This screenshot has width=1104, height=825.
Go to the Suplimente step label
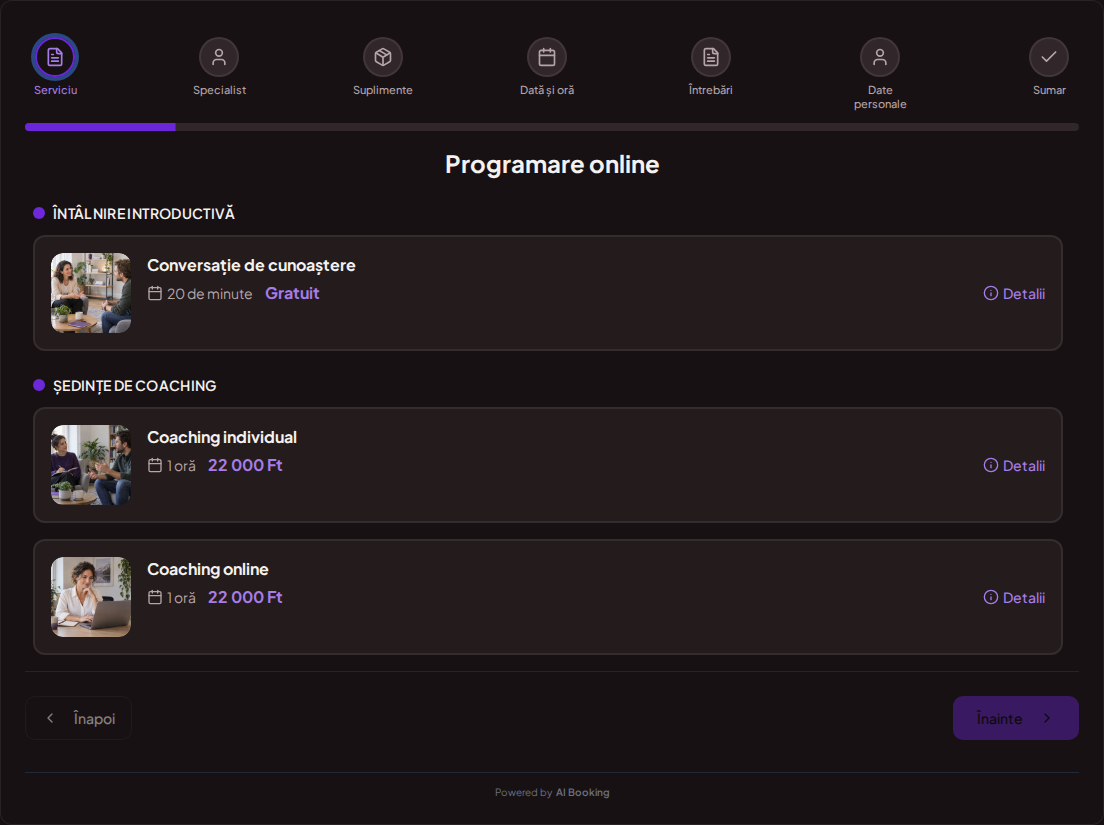383,90
